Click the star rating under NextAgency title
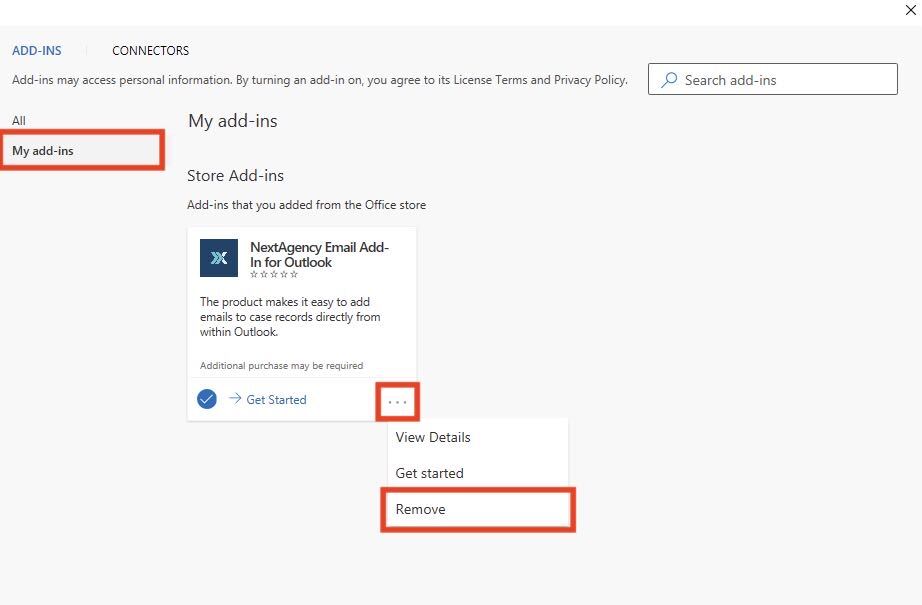 [x=274, y=274]
